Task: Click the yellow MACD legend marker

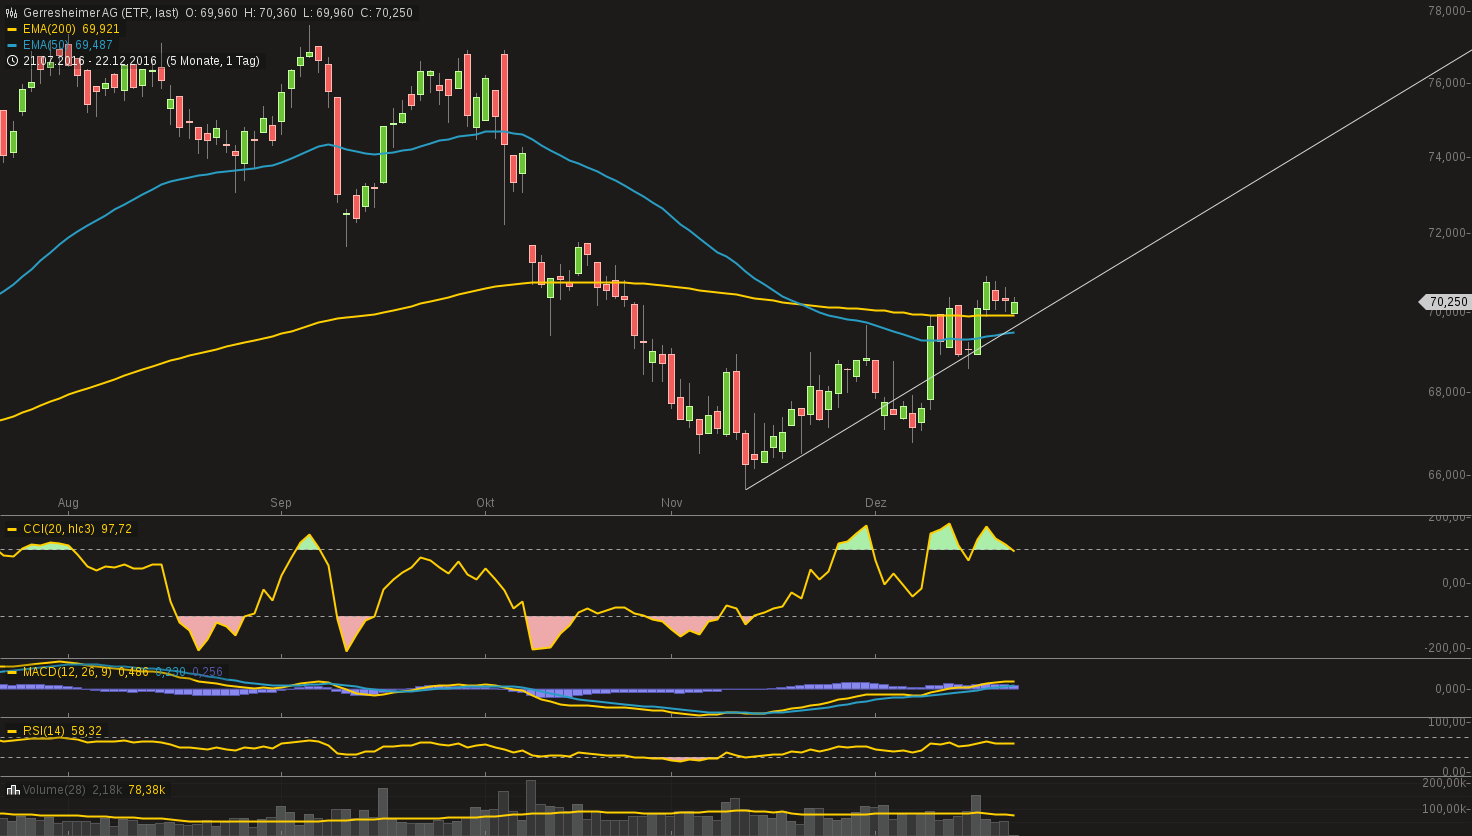Action: click(12, 672)
